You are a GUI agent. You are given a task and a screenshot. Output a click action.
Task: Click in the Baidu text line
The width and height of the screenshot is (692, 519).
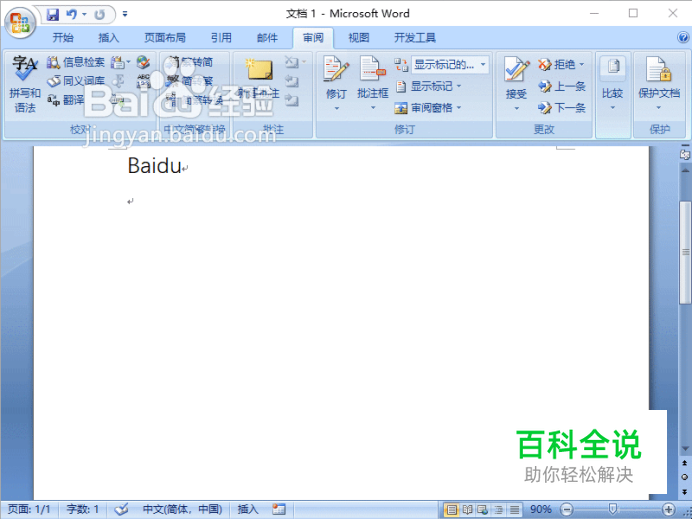pyautogui.click(x=154, y=166)
